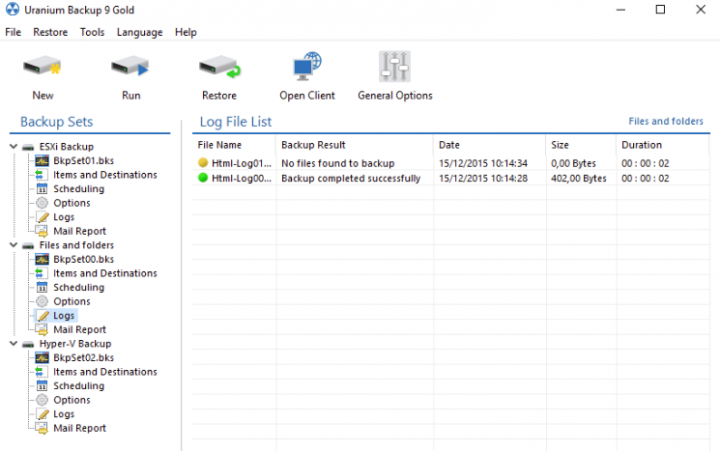Click Scheduling calendar icon under Files and folders
Viewport: 720px width, 451px height.
(42, 288)
